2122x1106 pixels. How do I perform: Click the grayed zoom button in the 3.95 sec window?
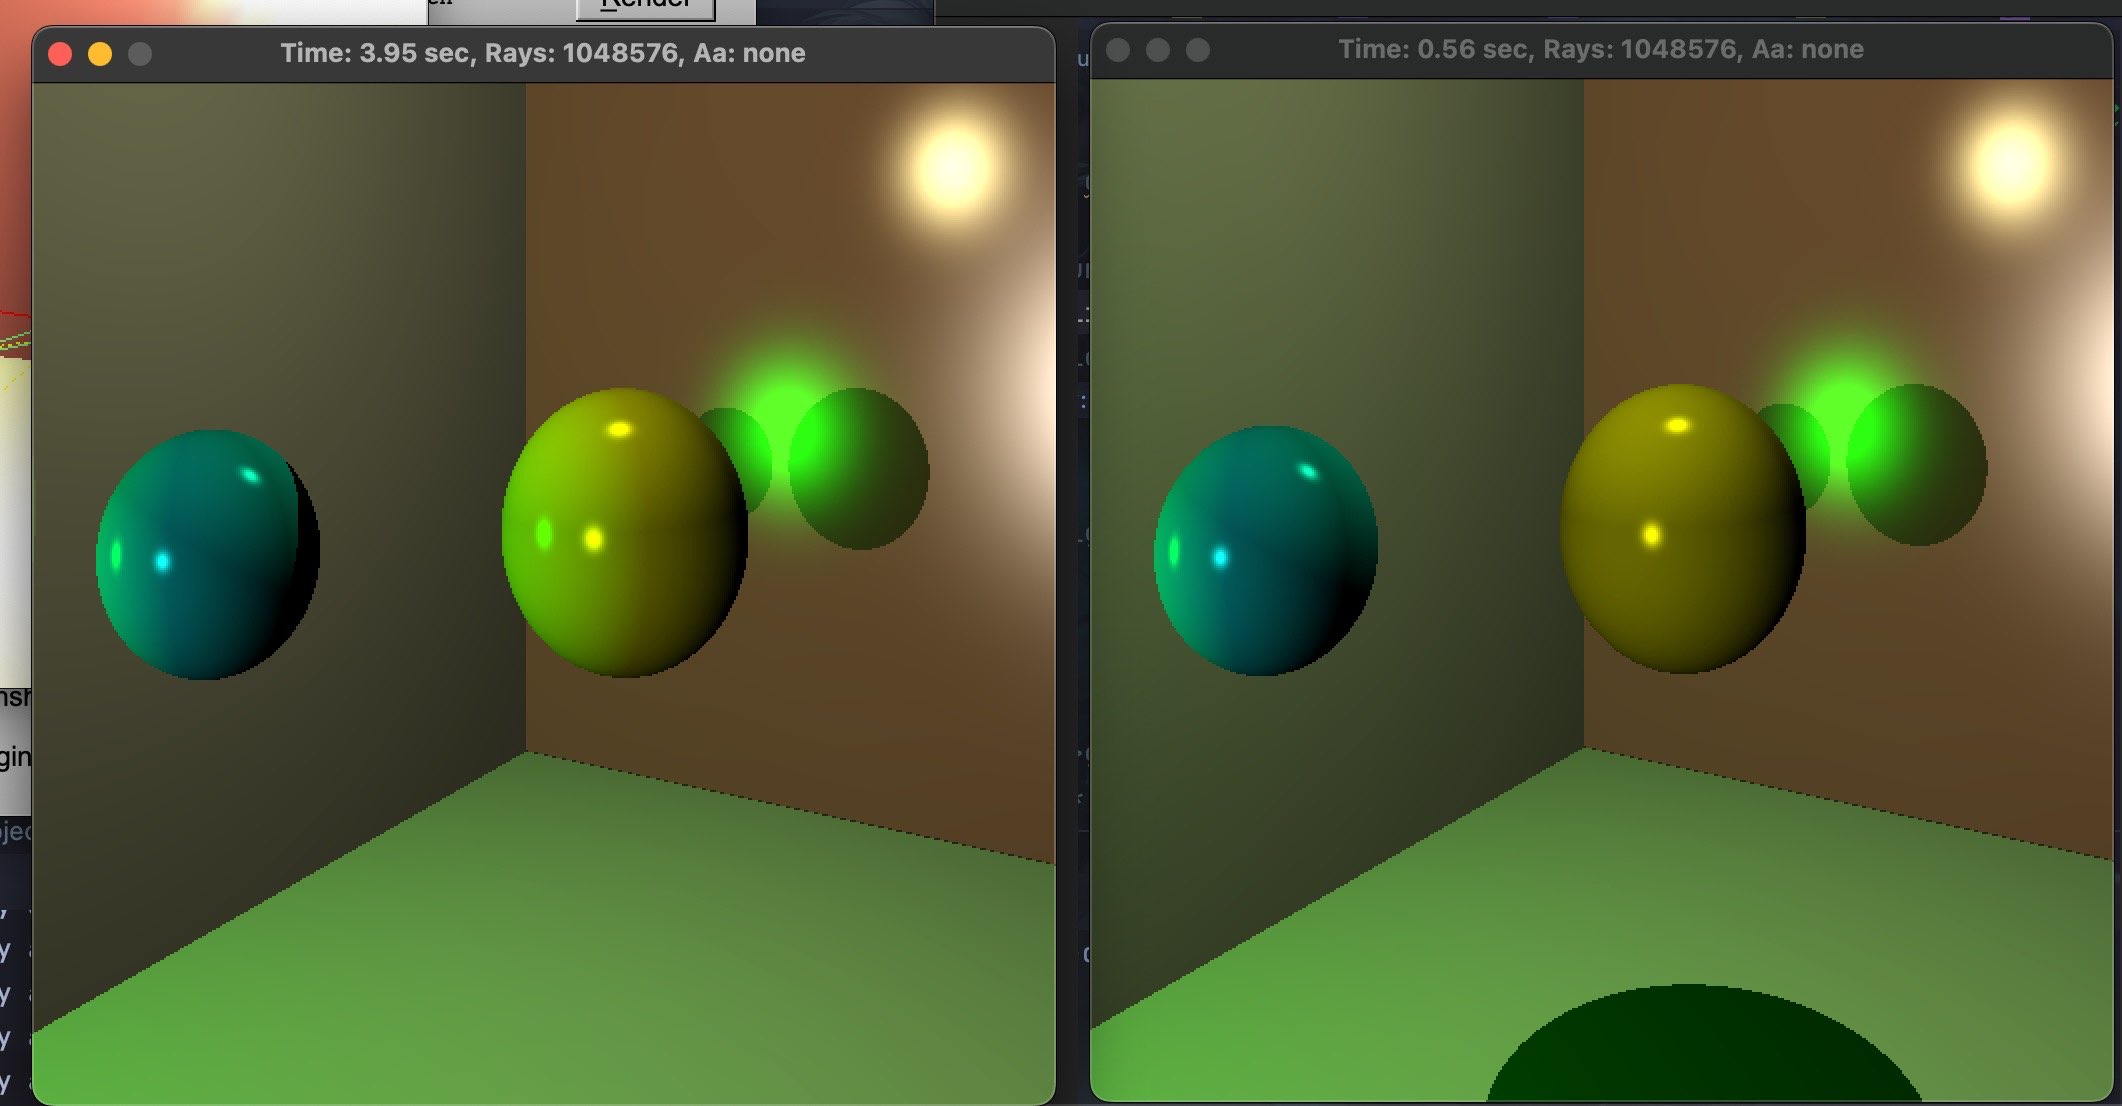point(140,54)
